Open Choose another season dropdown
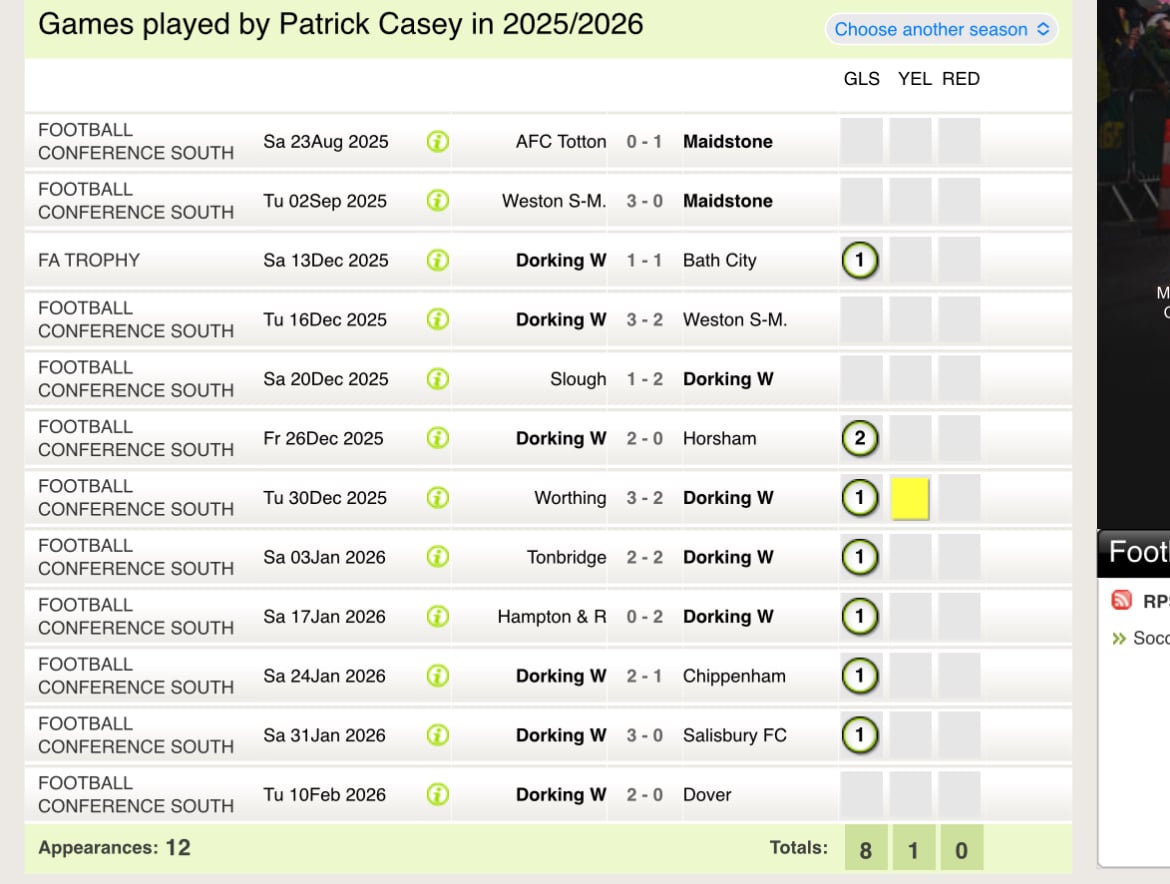The image size is (1170, 884). pyautogui.click(x=942, y=29)
